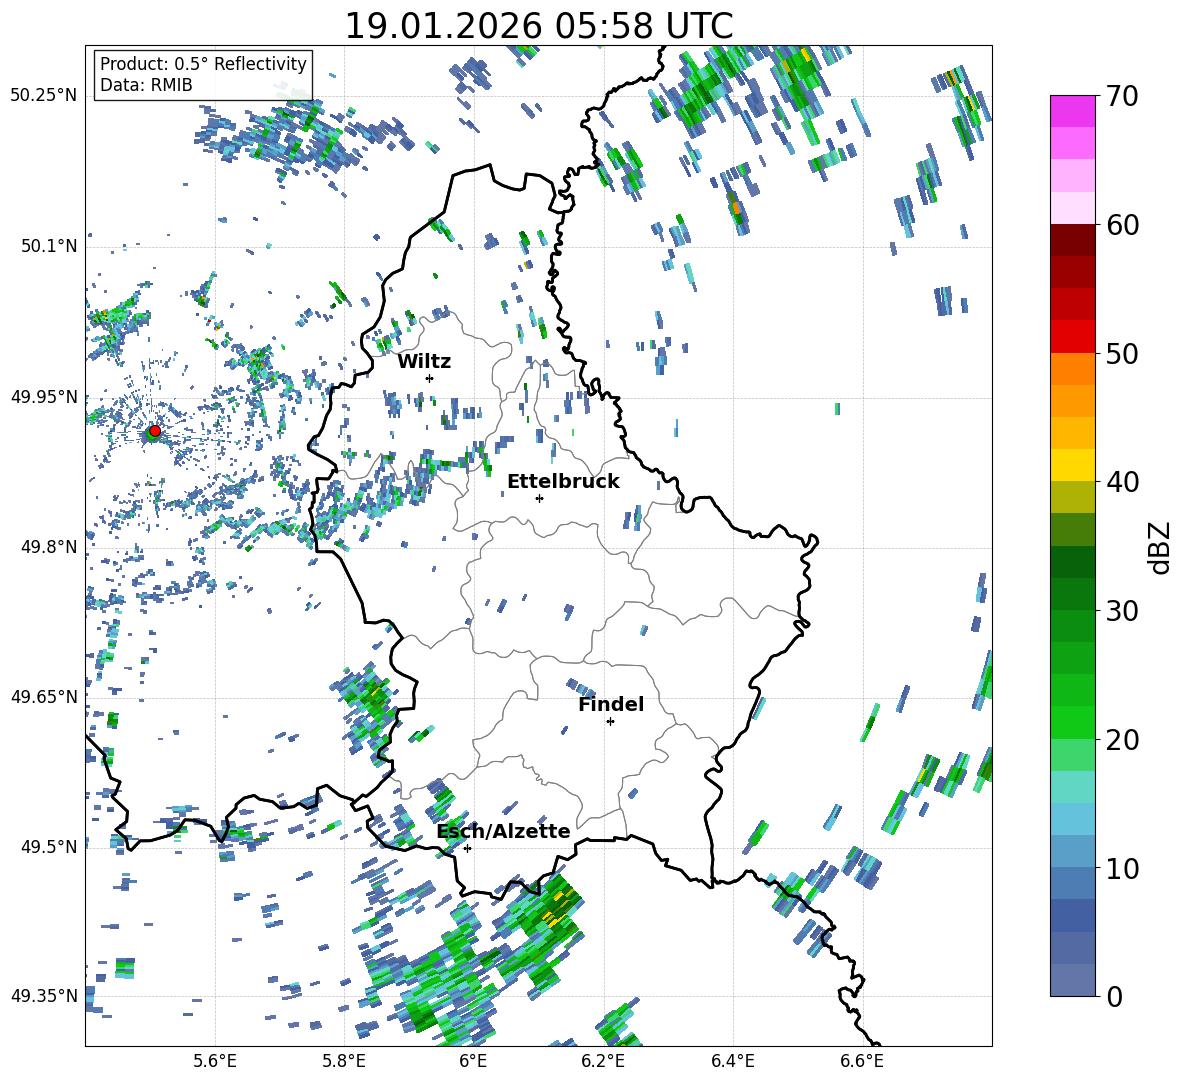Click the Esch/Alzette city label
This screenshot has width=1184, height=1081.
click(504, 831)
